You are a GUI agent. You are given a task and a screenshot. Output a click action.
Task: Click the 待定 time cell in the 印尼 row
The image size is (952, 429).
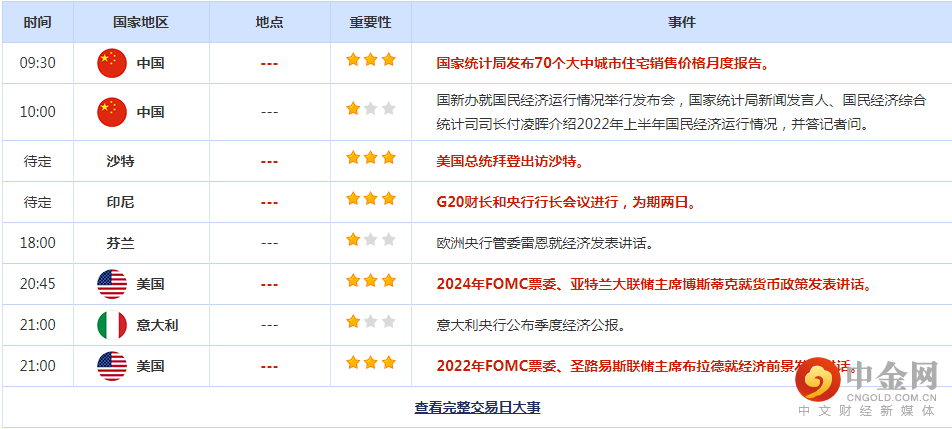[38, 203]
